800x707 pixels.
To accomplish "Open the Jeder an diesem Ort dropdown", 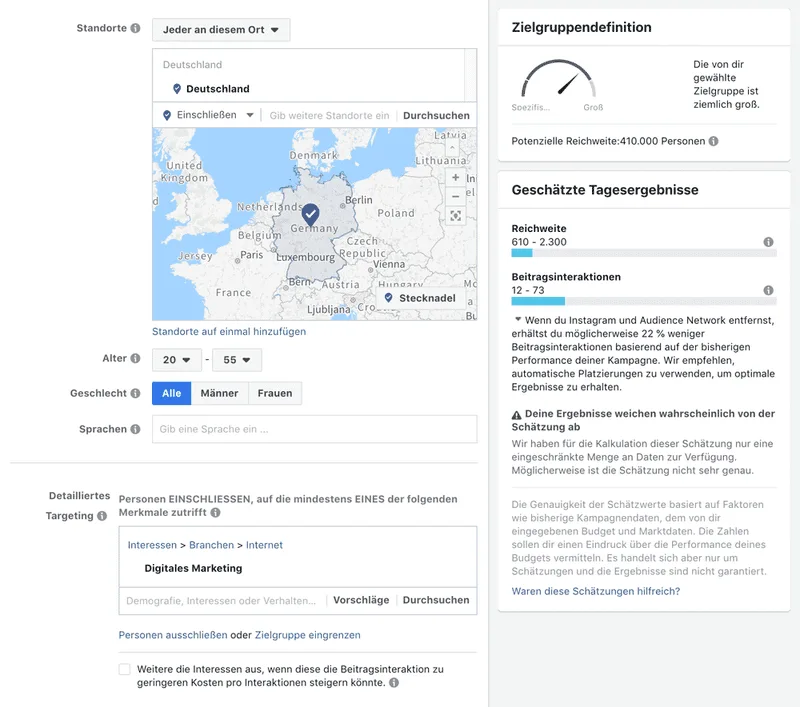I will [221, 30].
